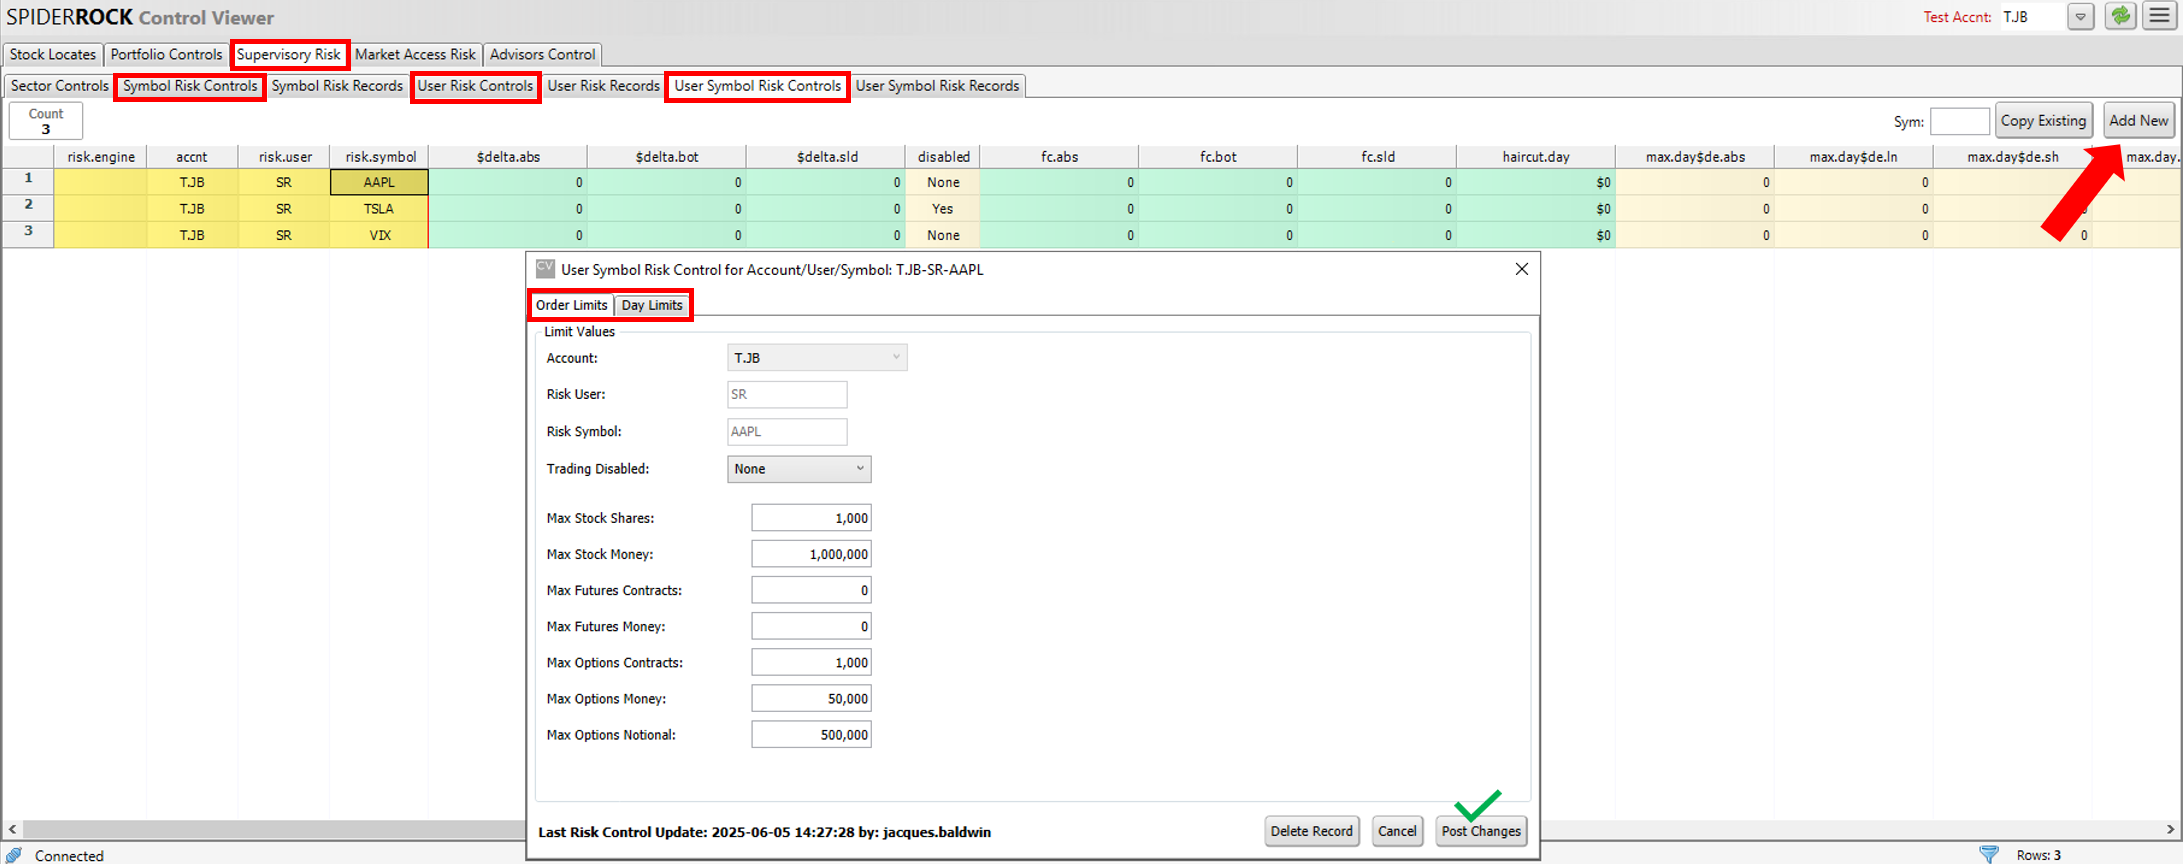The width and height of the screenshot is (2184, 864).
Task: Click the Max Options Notional field
Action: coord(811,734)
